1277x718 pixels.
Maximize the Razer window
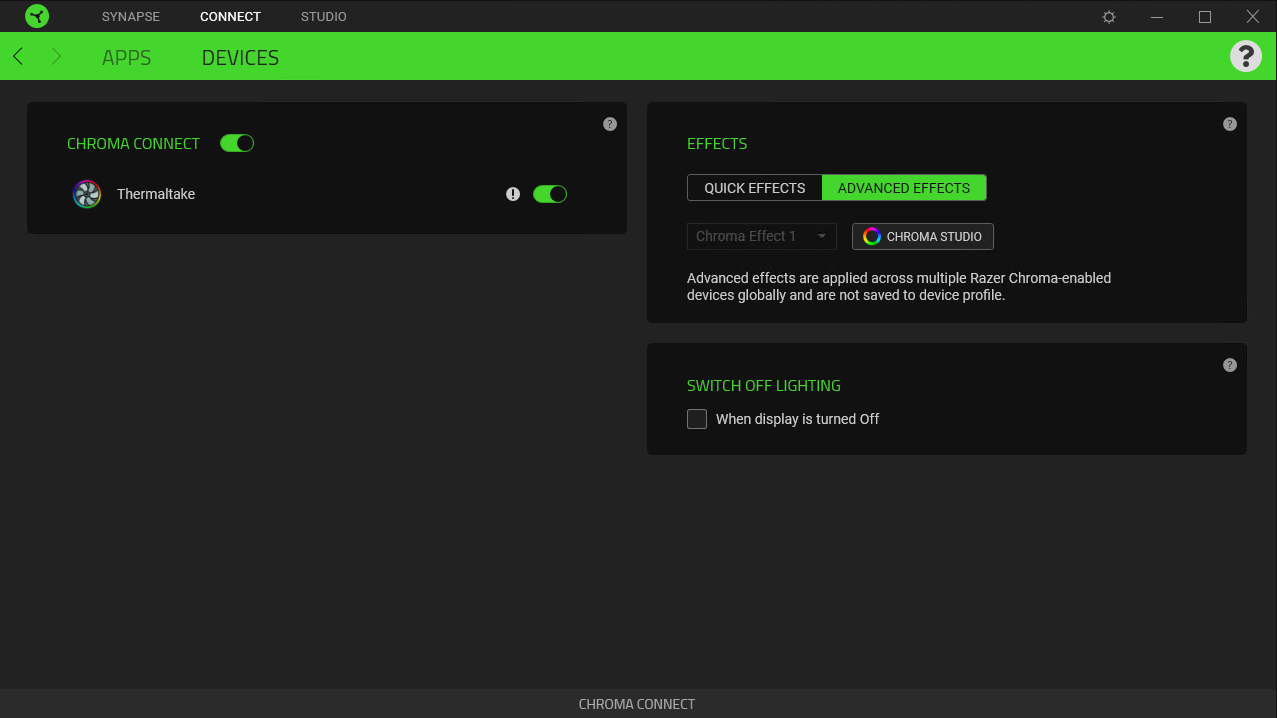[1205, 17]
